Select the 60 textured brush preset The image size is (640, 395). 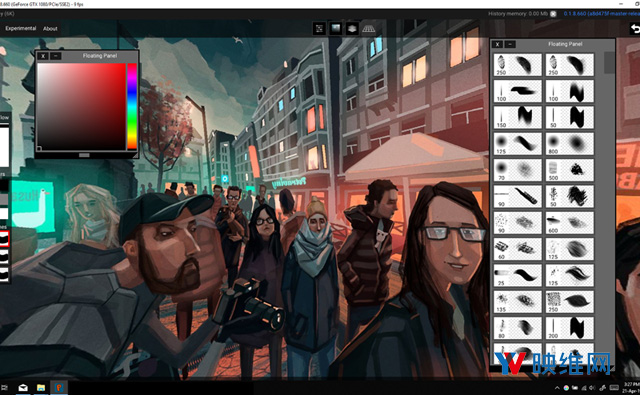point(518,249)
